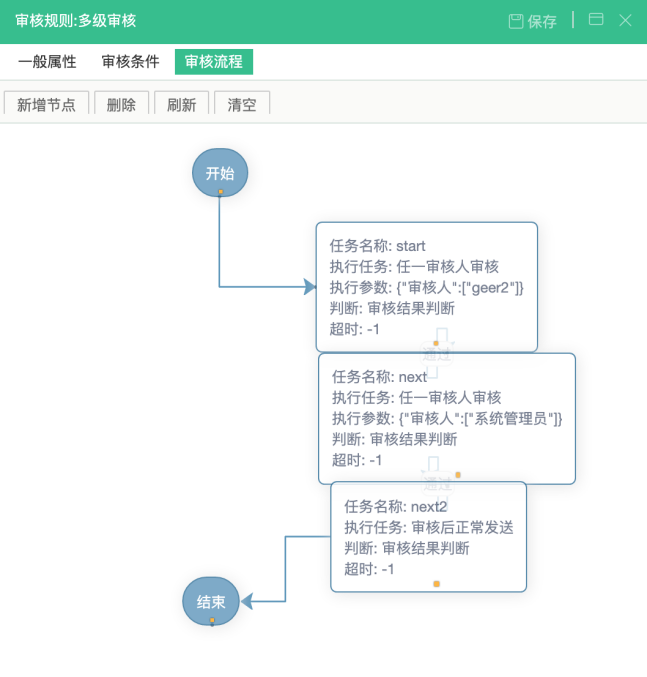Click the orange anchor on next2 node
The width and height of the screenshot is (647, 677).
(x=436, y=583)
